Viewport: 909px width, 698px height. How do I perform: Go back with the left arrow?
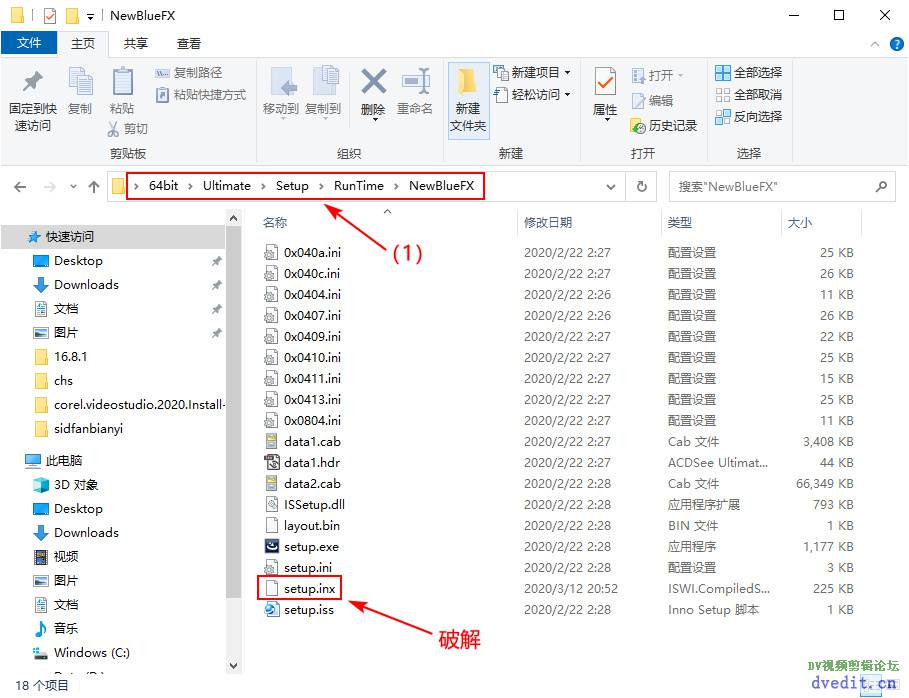tap(20, 187)
